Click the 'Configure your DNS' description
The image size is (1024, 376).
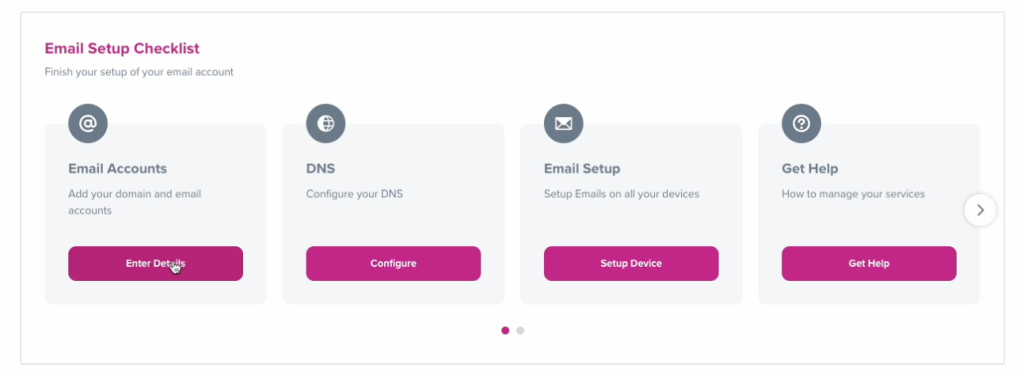[x=355, y=194]
